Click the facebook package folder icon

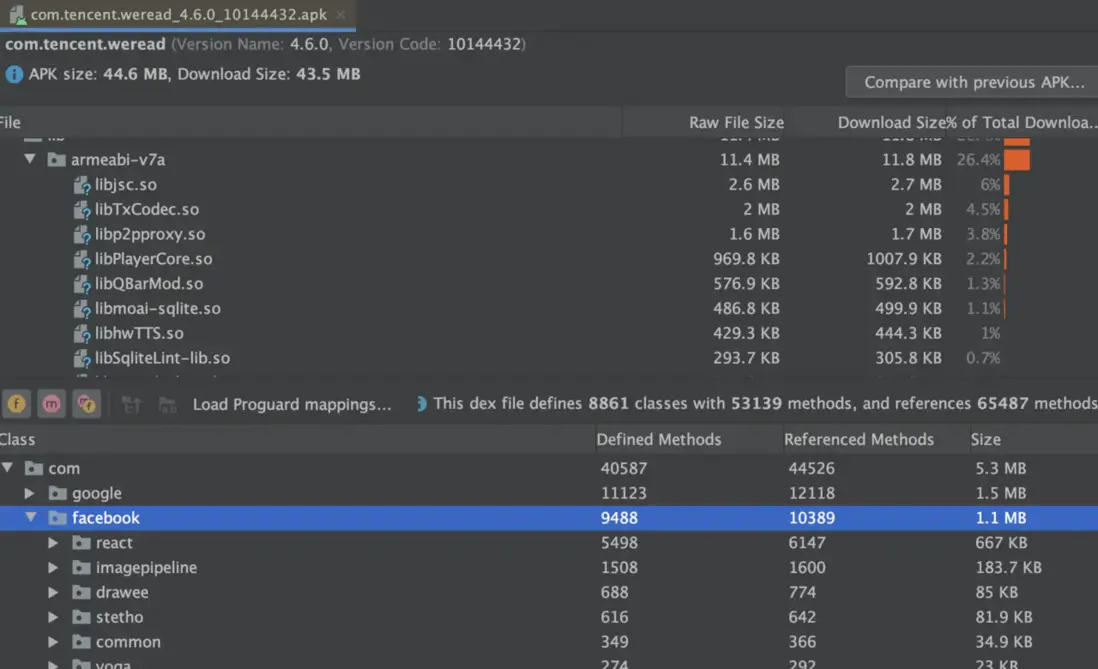click(58, 518)
